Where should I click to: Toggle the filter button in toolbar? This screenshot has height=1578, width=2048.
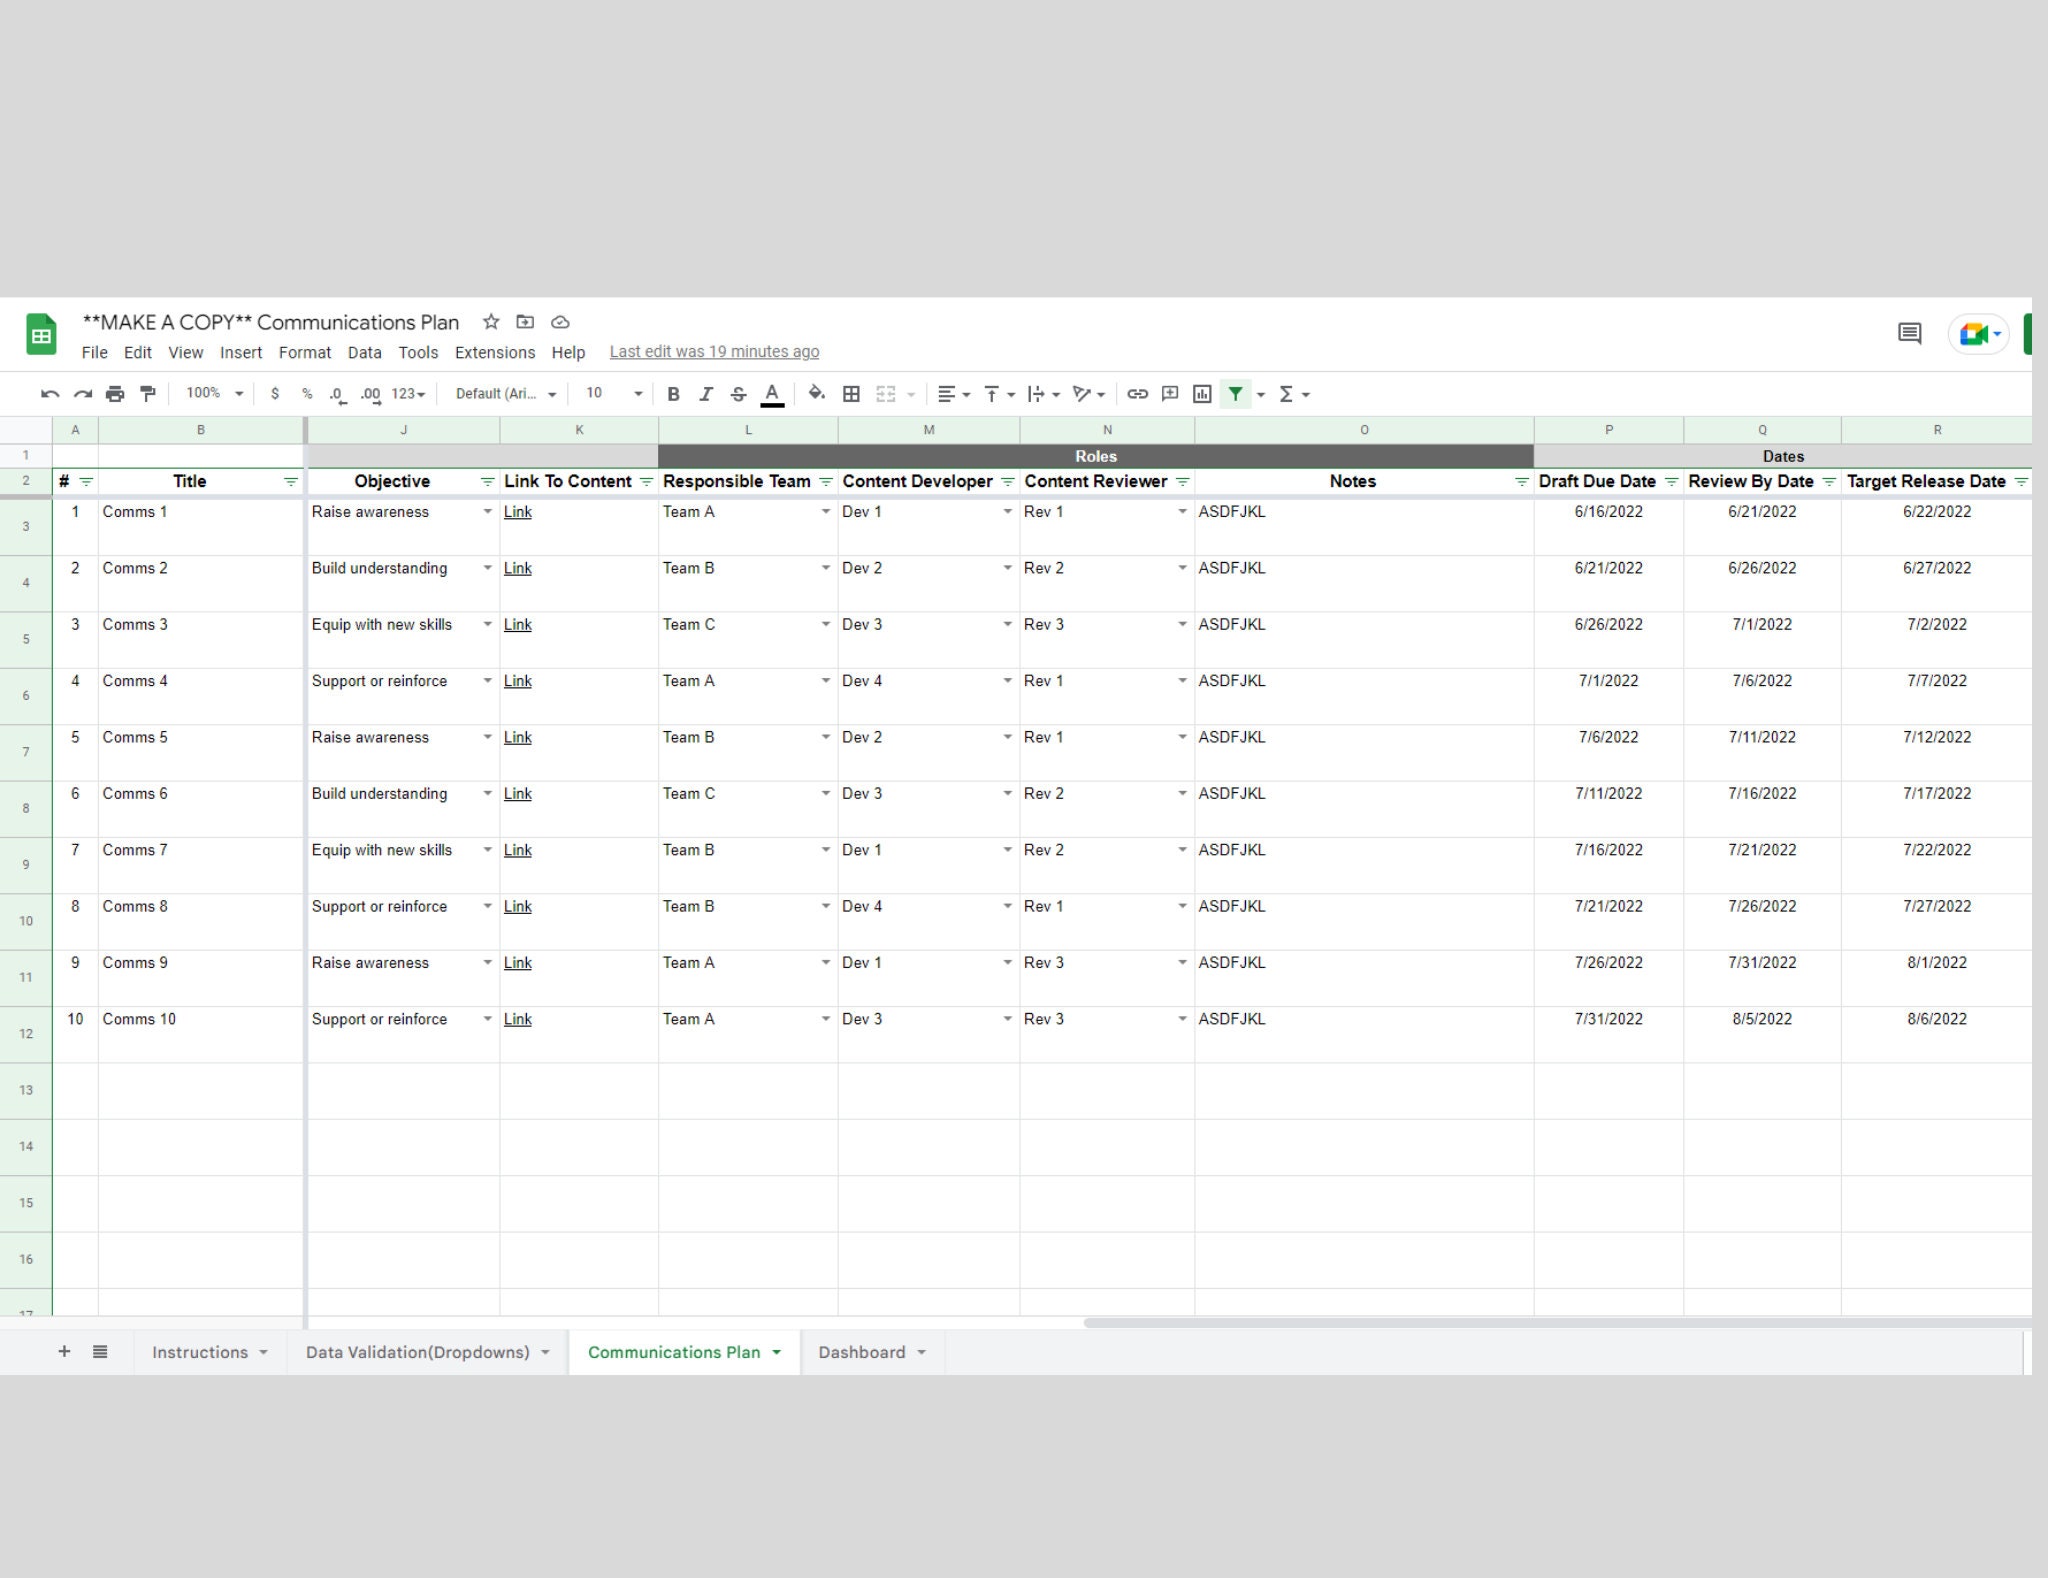tap(1236, 394)
